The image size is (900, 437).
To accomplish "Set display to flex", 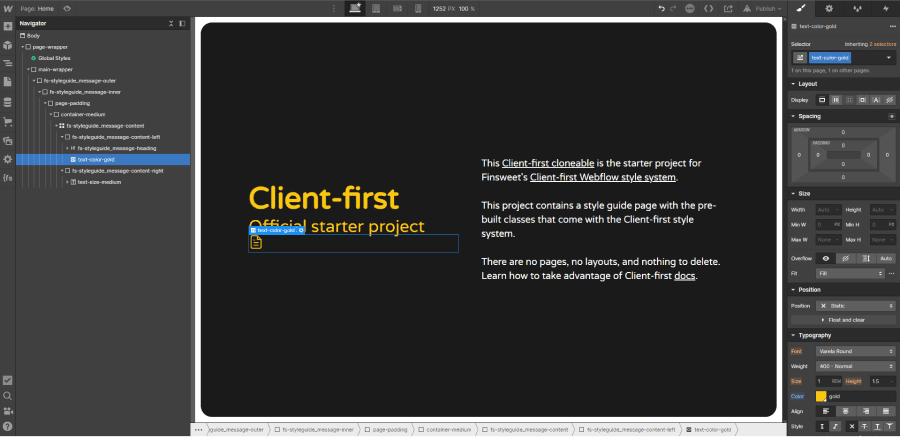I will tap(836, 100).
